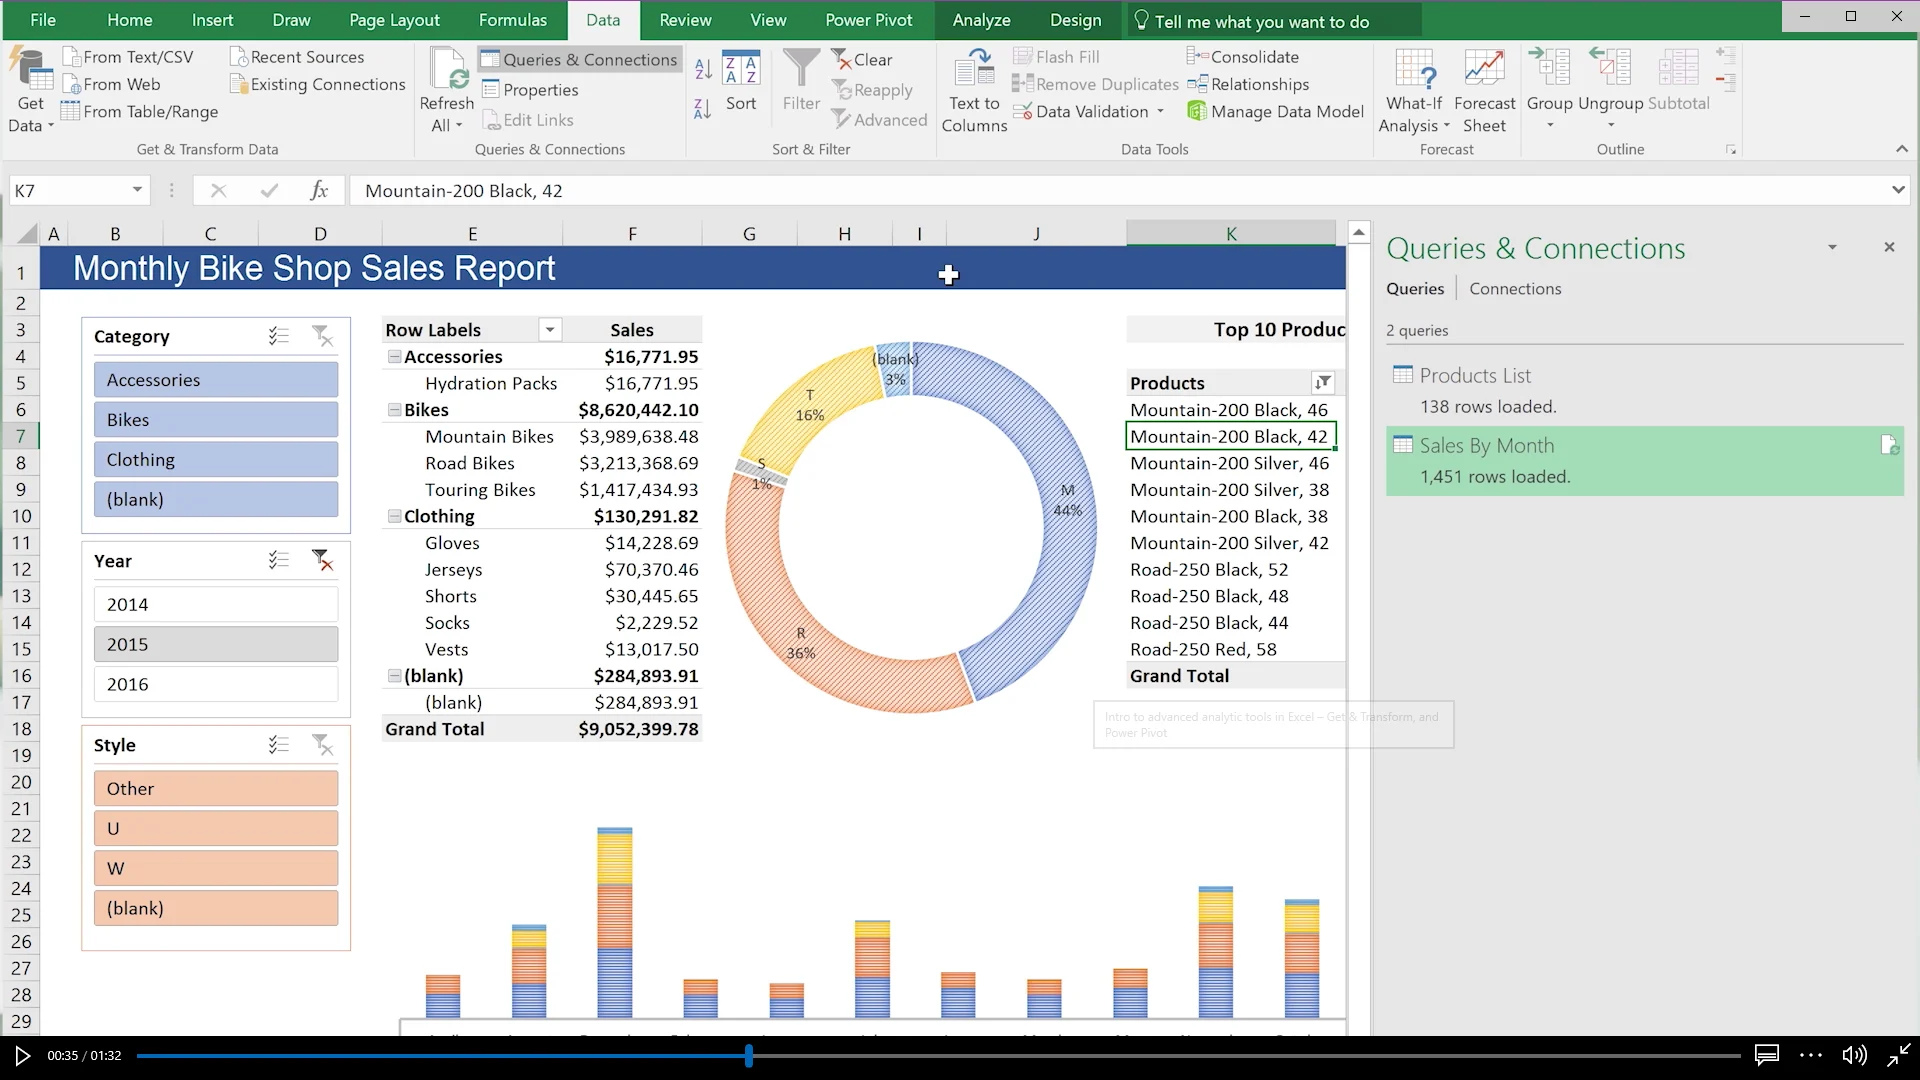Viewport: 1920px width, 1080px height.
Task: Click Manage Data Model button
Action: [1275, 112]
